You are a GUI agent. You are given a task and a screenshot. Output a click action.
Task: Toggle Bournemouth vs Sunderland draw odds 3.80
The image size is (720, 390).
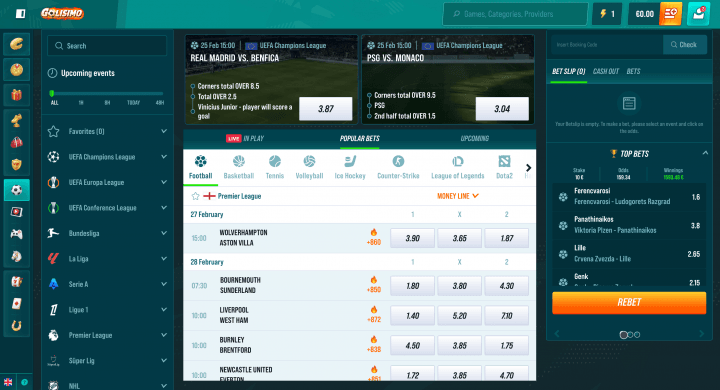pos(460,286)
